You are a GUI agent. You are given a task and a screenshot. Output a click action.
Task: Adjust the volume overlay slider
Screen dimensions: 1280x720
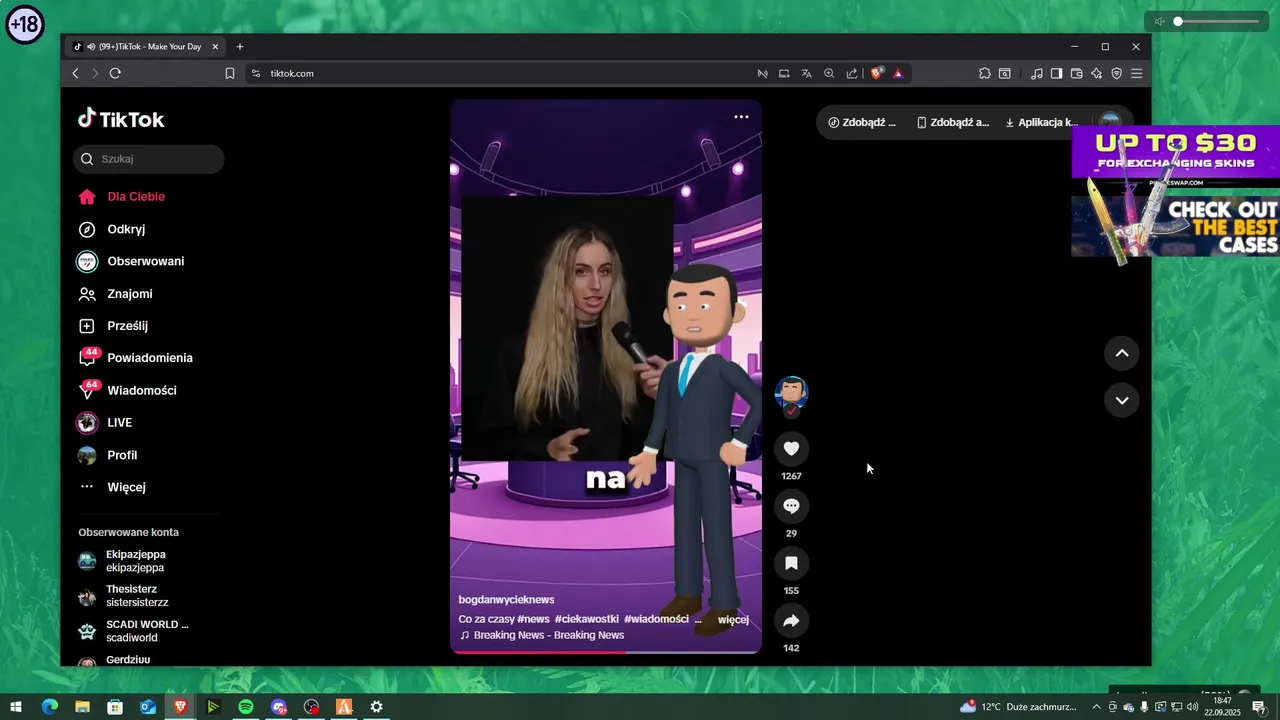(x=1216, y=21)
